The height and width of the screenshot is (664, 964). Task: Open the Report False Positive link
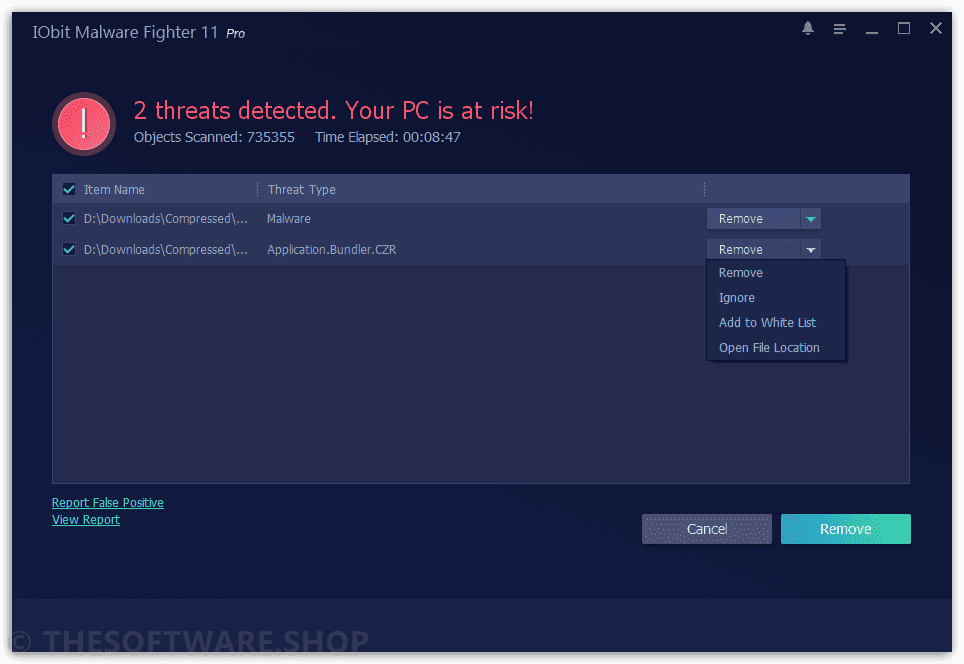(x=108, y=503)
